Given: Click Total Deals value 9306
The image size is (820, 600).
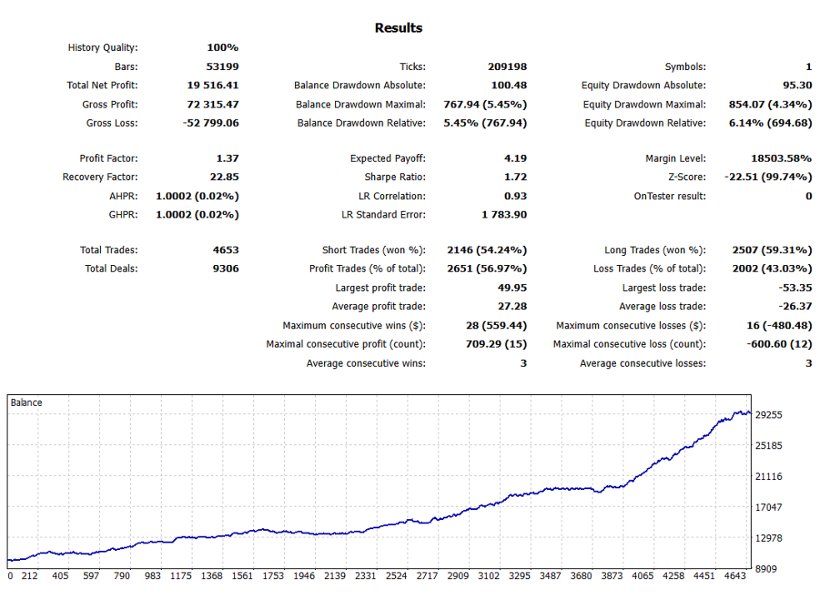Looking at the screenshot, I should pos(226,268).
